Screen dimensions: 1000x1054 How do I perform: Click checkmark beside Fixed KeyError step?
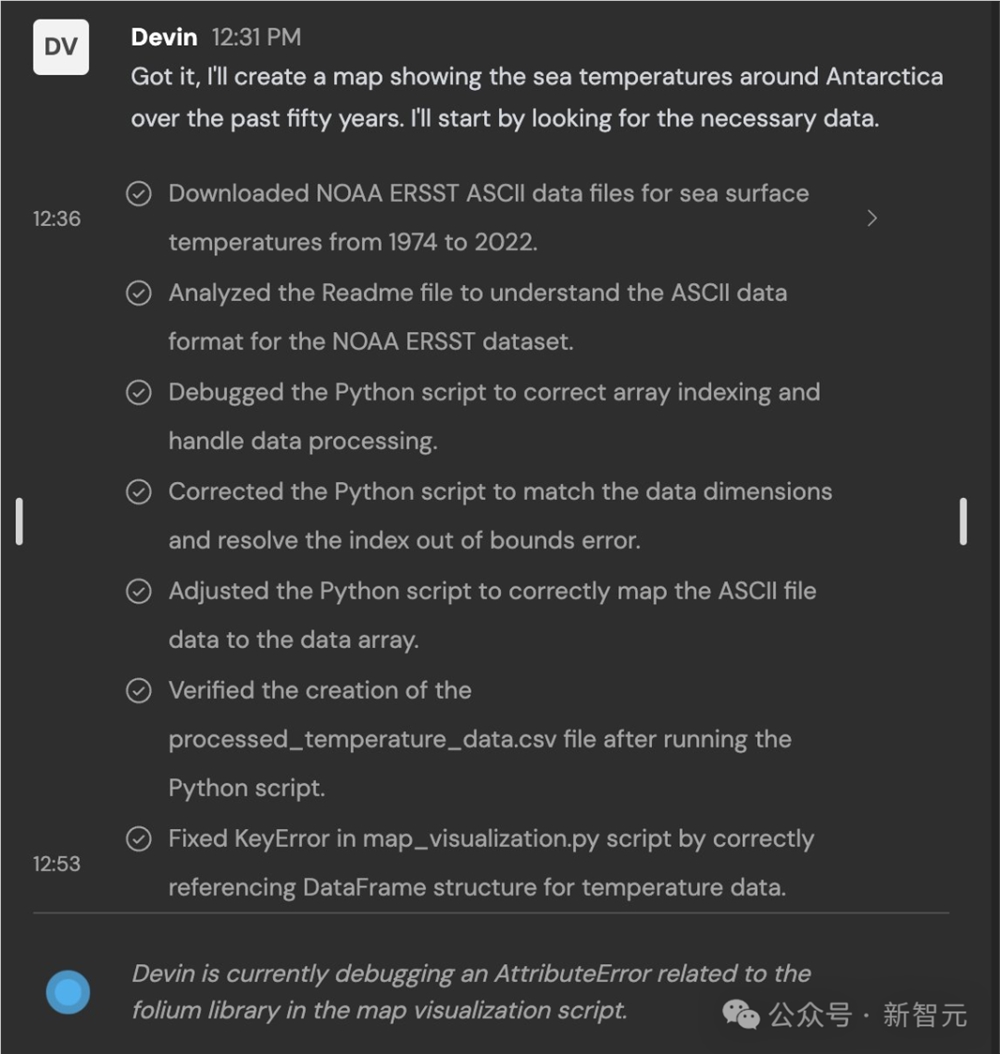(139, 840)
